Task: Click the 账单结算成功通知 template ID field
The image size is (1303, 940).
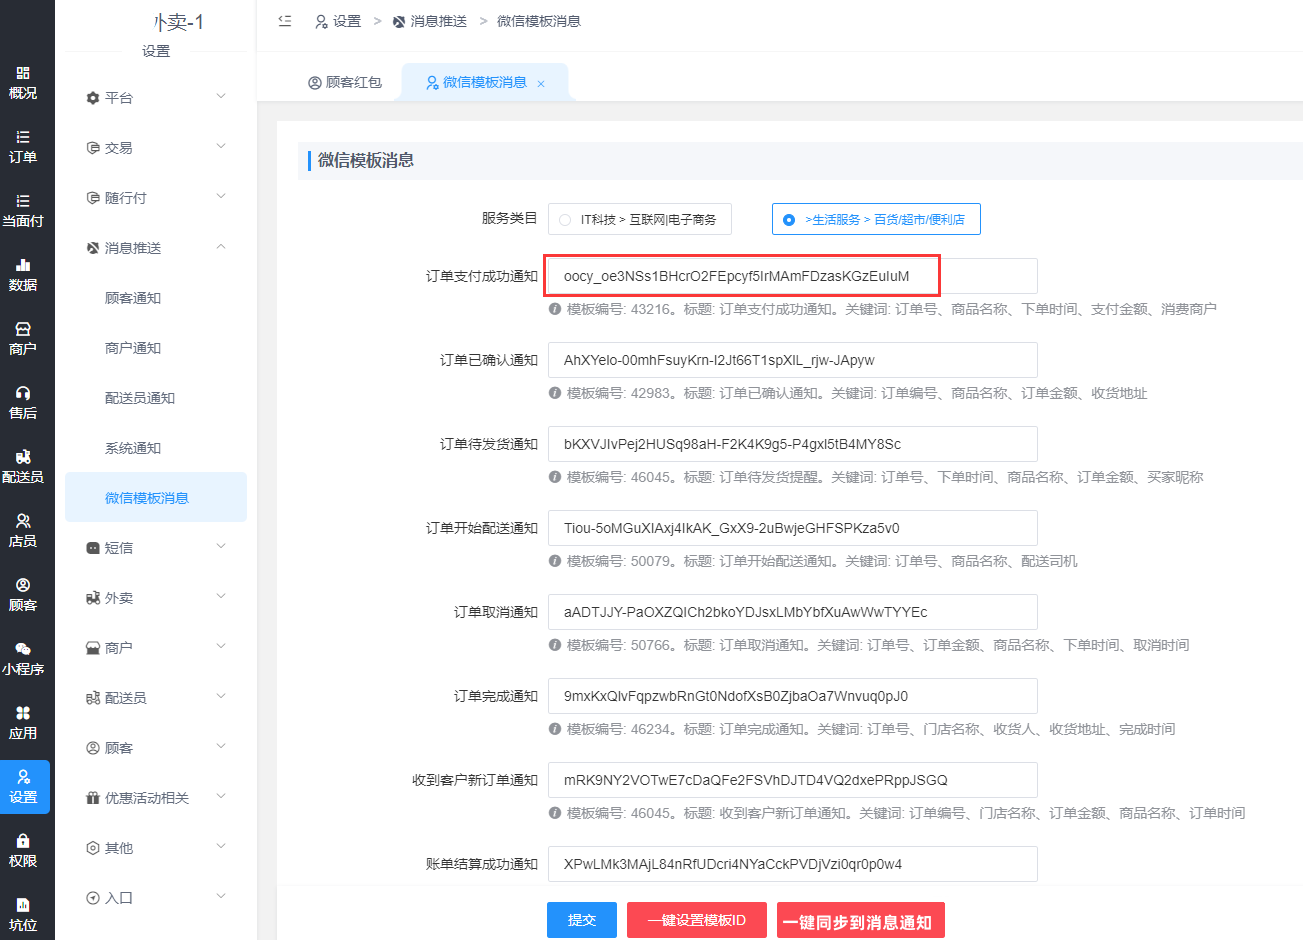Action: 793,864
